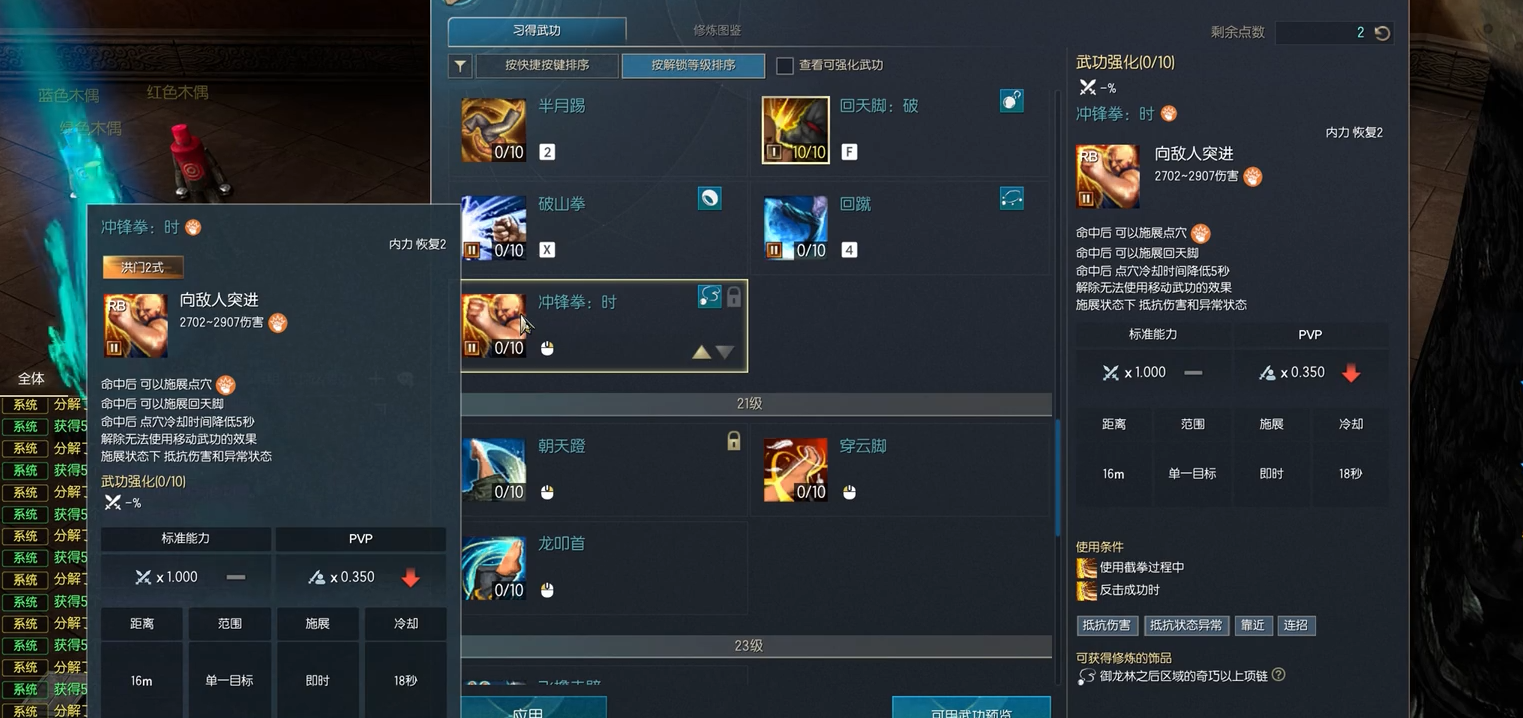Screen dimensions: 1523x718
Task: Open the skill filter funnel icon
Action: [x=460, y=66]
